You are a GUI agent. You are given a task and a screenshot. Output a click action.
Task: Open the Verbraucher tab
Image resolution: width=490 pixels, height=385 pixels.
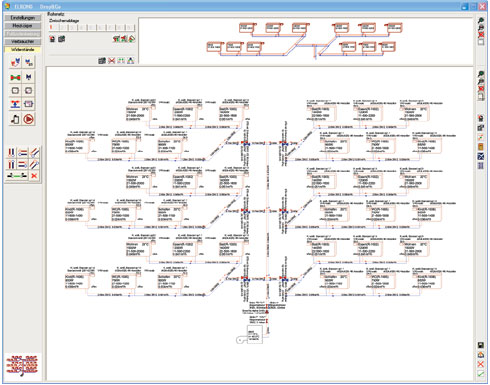(x=23, y=42)
